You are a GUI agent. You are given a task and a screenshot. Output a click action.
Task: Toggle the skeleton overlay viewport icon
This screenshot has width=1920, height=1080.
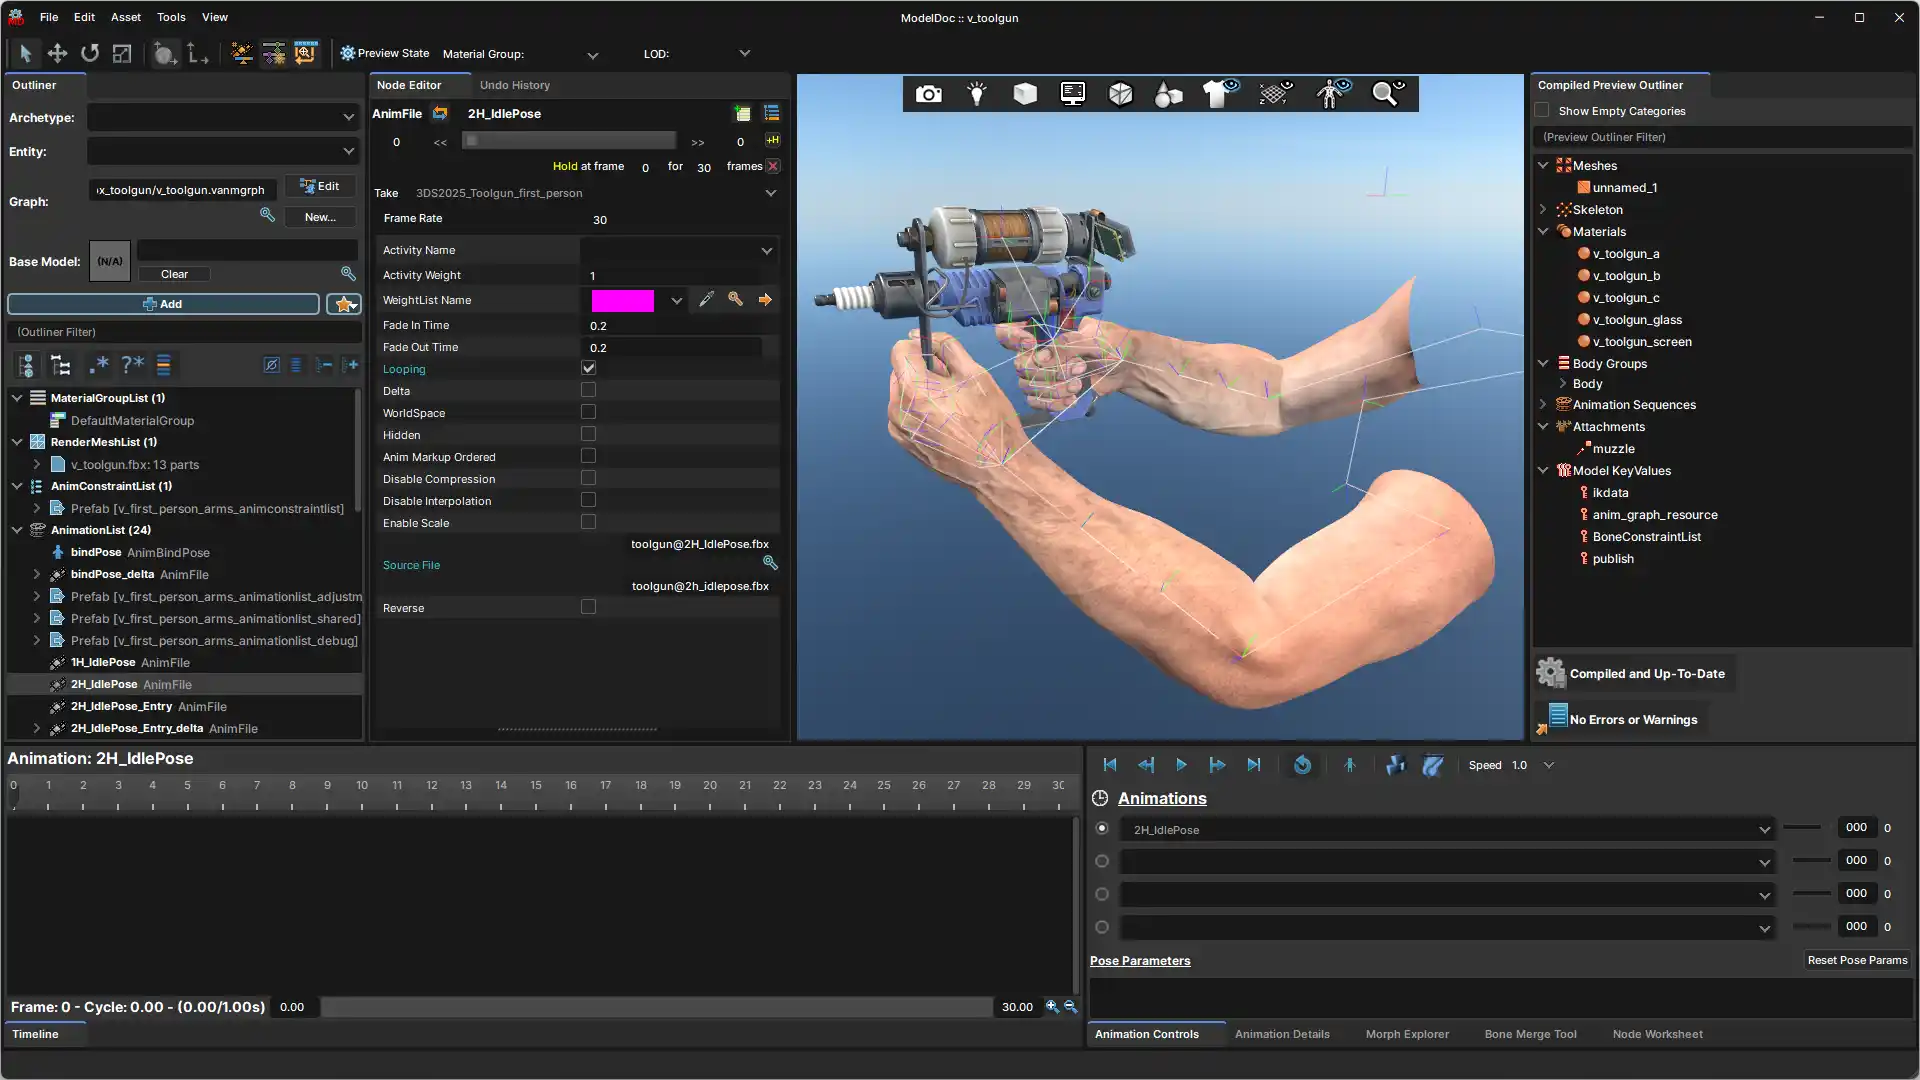pyautogui.click(x=1331, y=93)
